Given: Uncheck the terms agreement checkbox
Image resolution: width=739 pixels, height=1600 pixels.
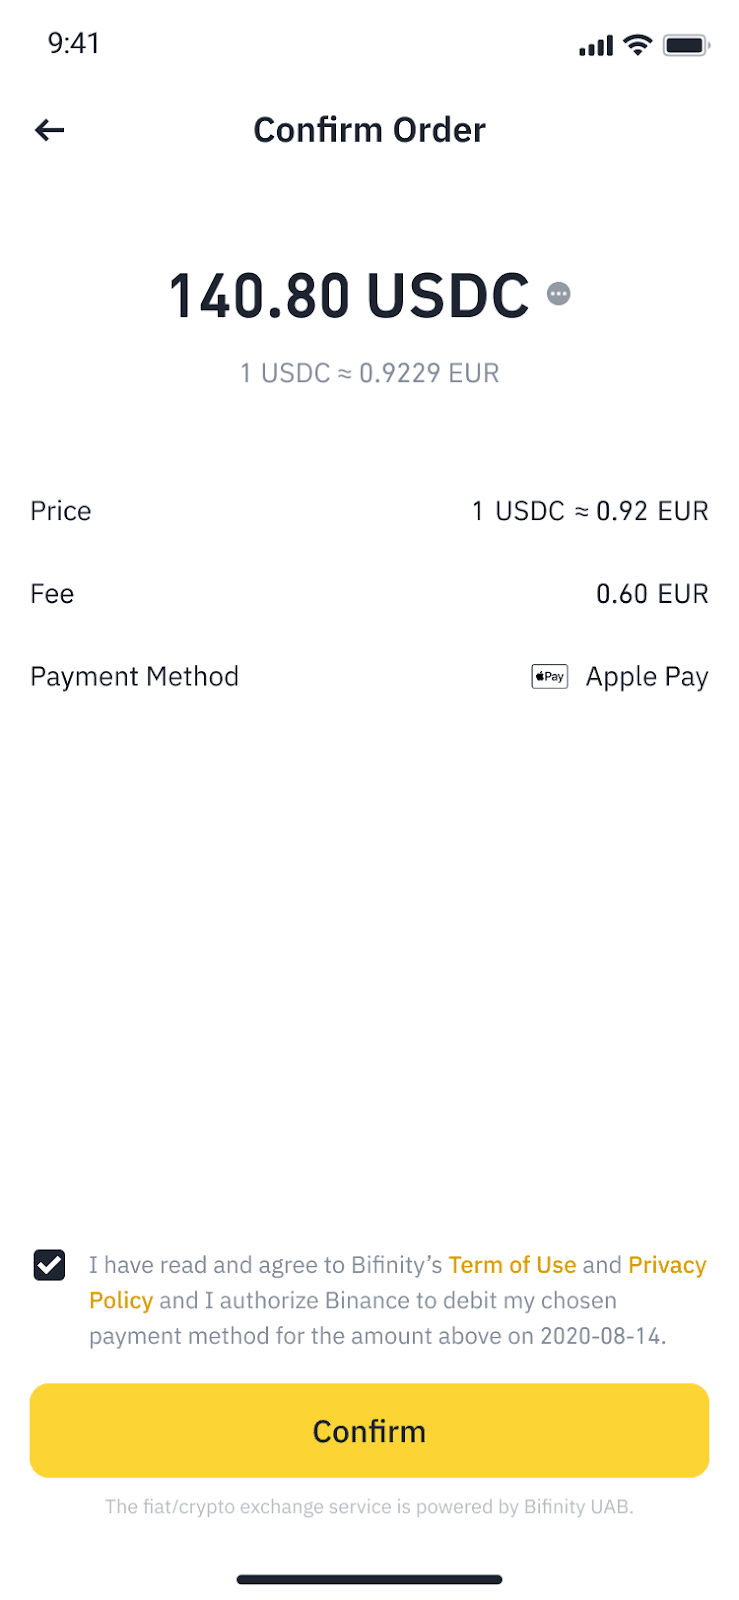Looking at the screenshot, I should pos(49,1265).
